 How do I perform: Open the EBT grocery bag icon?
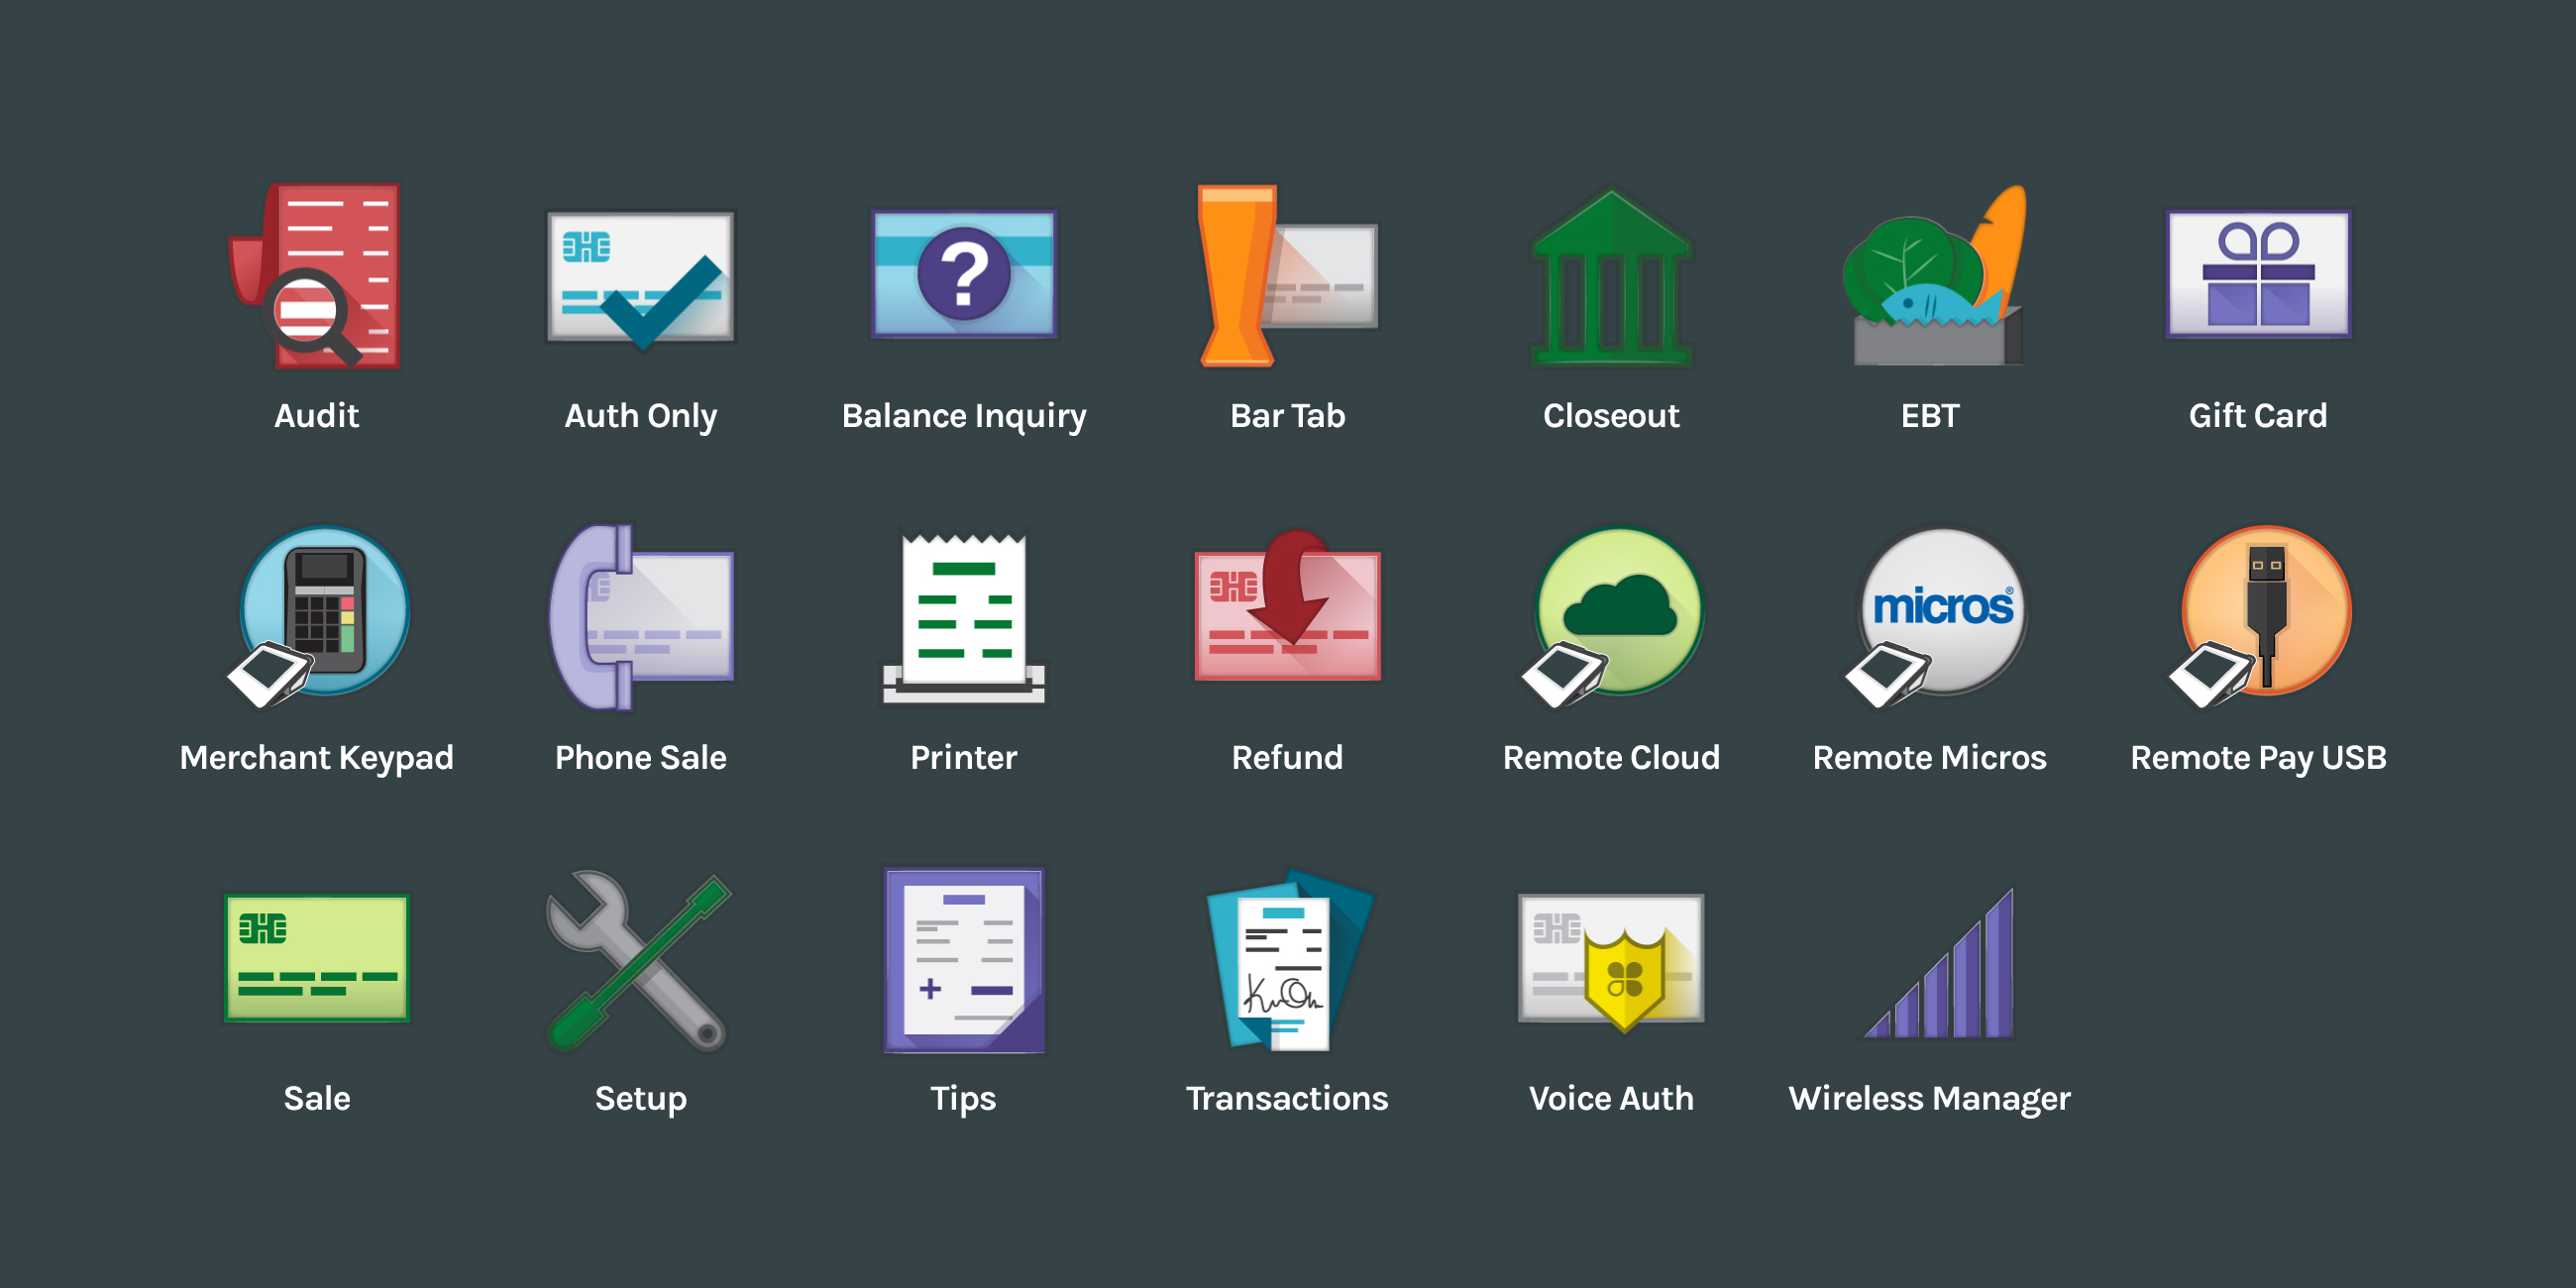click(1931, 278)
